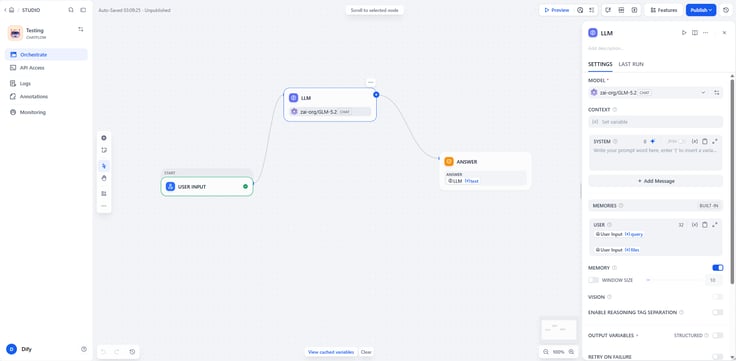Click the LLM panel vertical scrollbar
736x361 pixels.
coord(732,181)
